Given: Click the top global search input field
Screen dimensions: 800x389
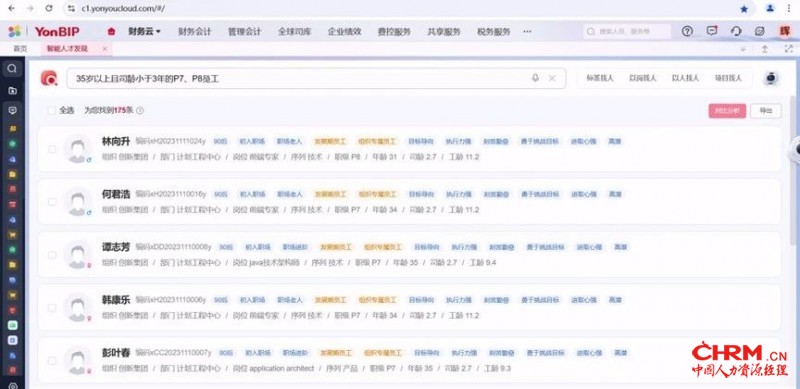Looking at the screenshot, I should click(627, 32).
